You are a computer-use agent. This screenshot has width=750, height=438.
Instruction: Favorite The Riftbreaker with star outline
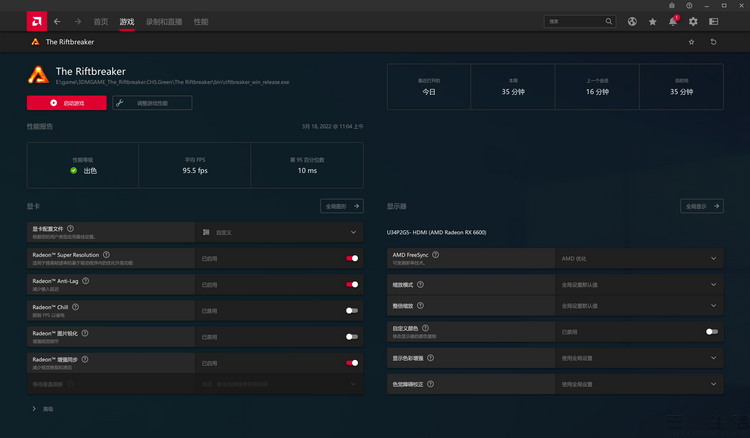coord(691,42)
